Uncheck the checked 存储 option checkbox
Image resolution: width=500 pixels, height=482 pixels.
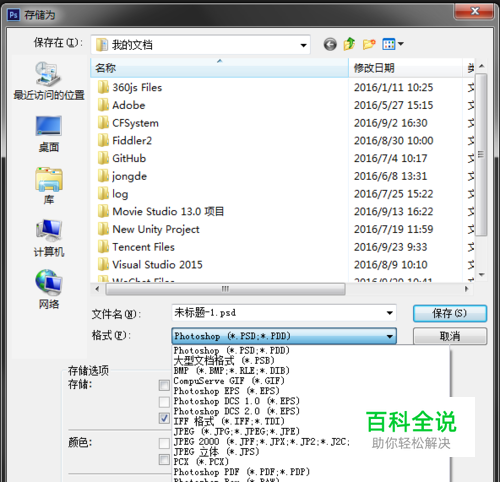click(x=164, y=418)
